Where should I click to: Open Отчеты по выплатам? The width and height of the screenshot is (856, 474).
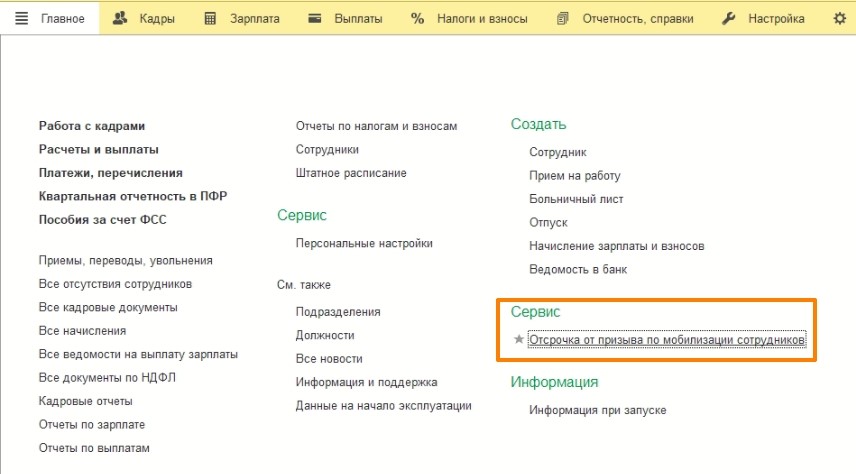click(x=94, y=448)
